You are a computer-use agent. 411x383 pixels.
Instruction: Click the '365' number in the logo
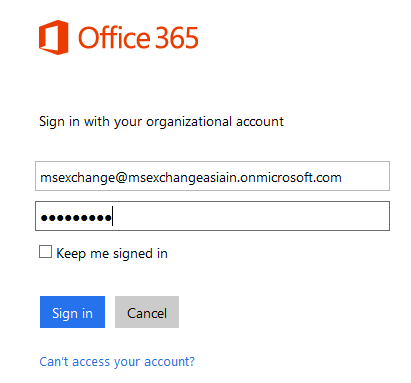(177, 38)
